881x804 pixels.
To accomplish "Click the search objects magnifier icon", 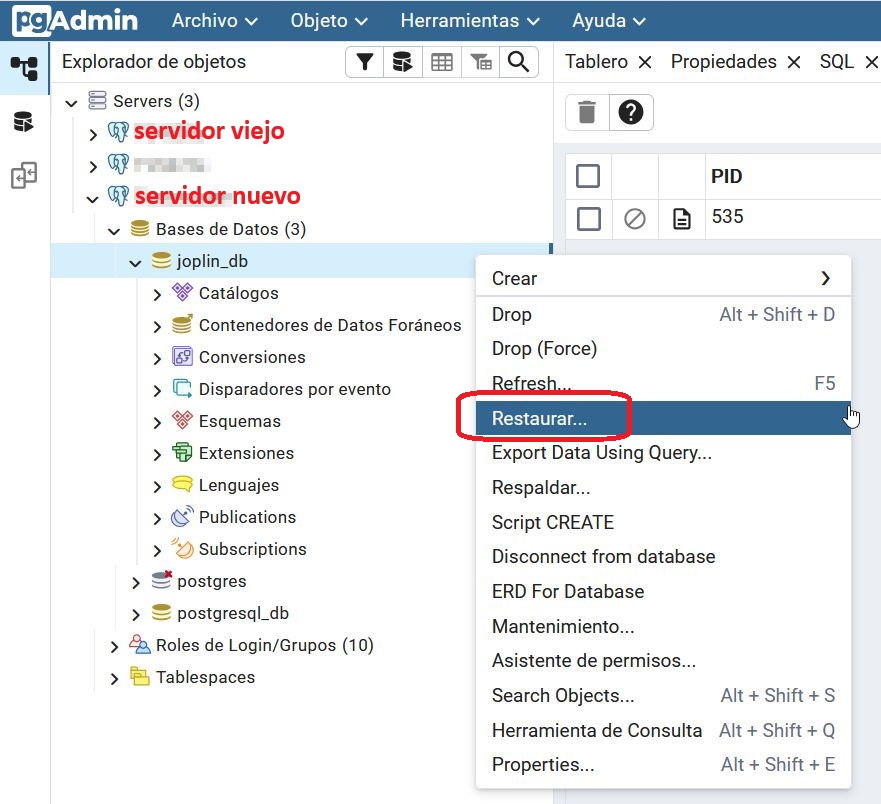I will pyautogui.click(x=518, y=62).
